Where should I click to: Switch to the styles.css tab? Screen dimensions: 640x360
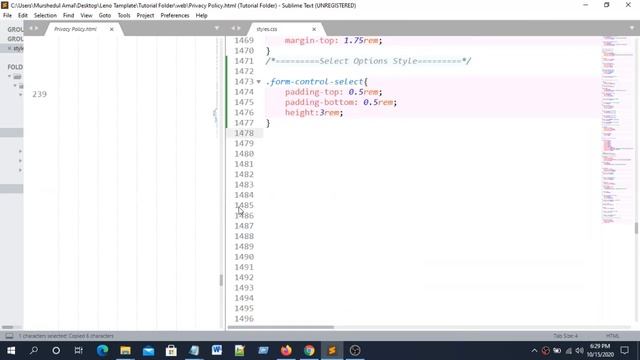pos(267,29)
